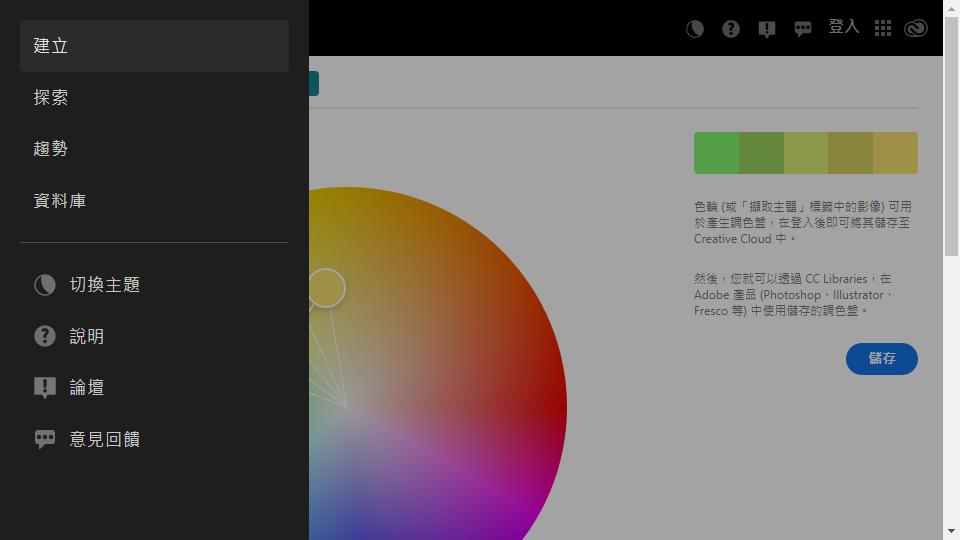Select the fifth tan palette swatch
Image resolution: width=960 pixels, height=540 pixels.
click(x=895, y=153)
